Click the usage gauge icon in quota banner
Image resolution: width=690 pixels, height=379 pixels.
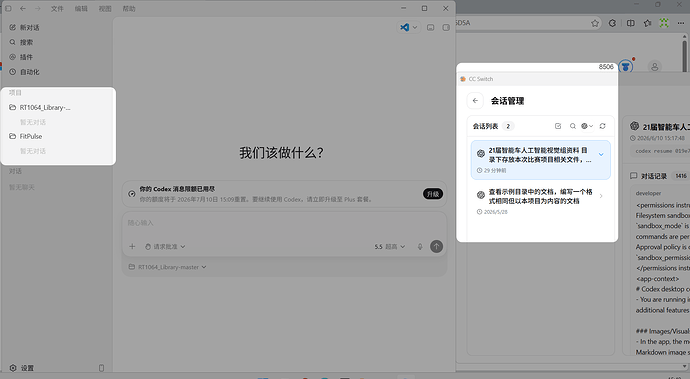pos(132,194)
